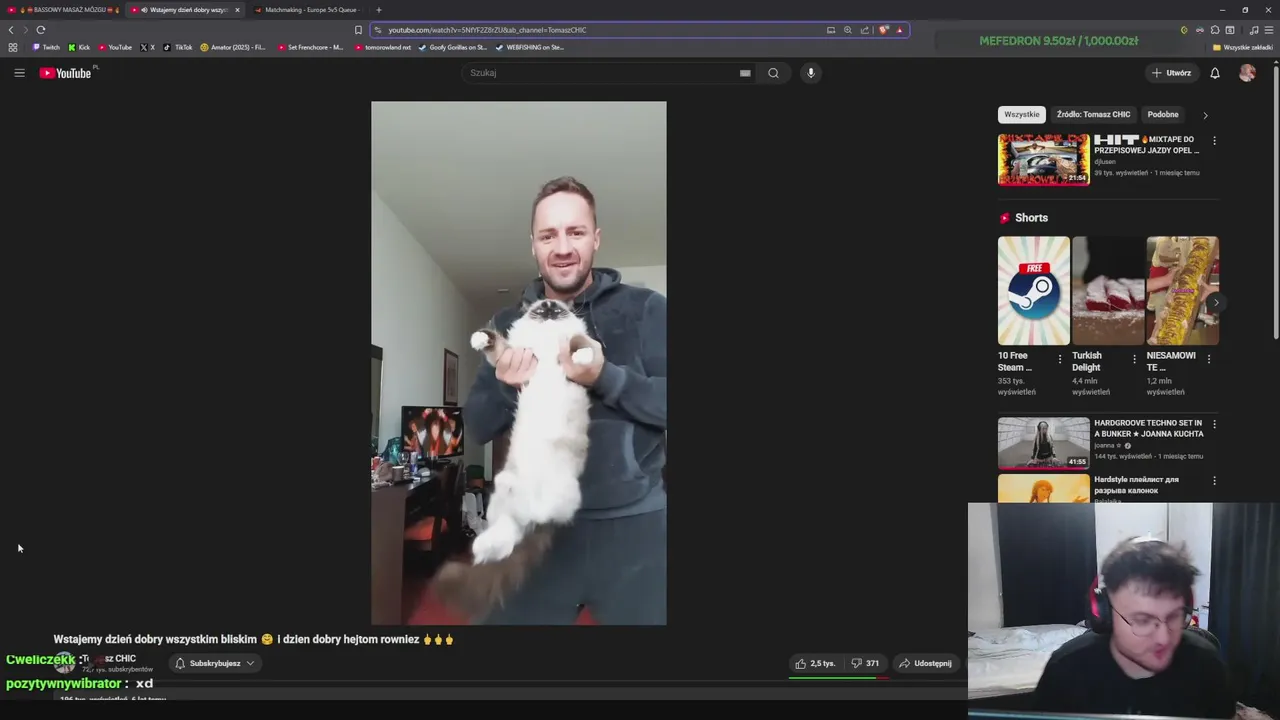Select the Wszystkie filter chip
Viewport: 1280px width, 720px height.
pyautogui.click(x=1022, y=114)
